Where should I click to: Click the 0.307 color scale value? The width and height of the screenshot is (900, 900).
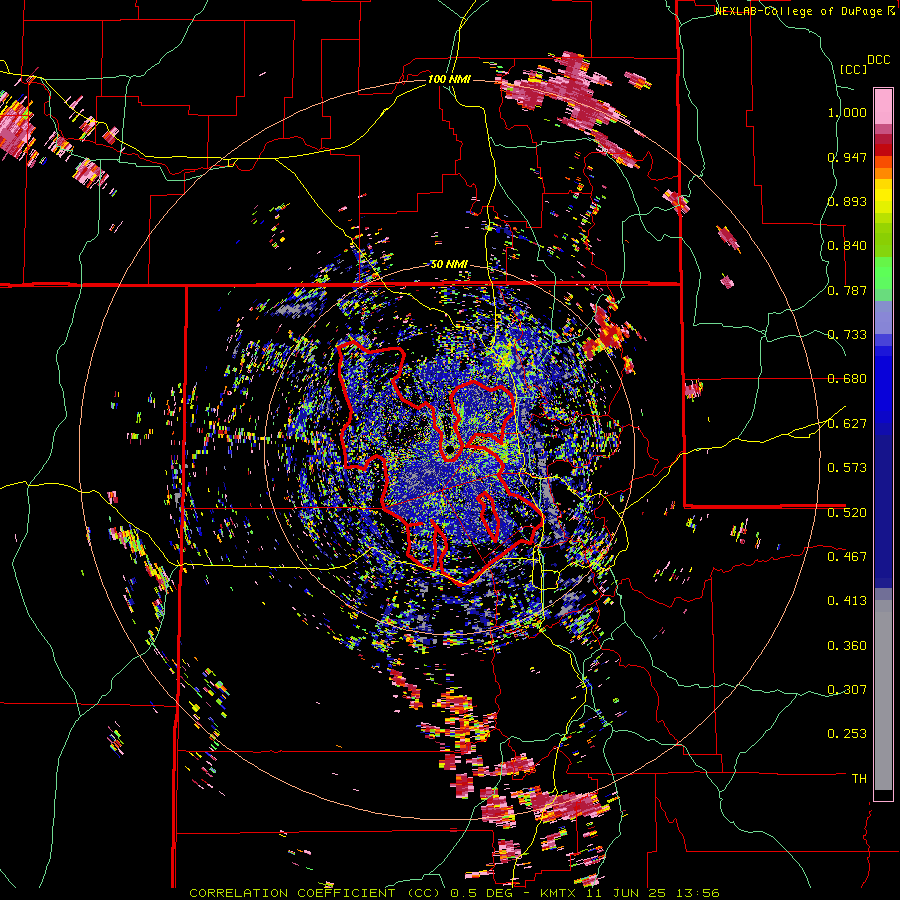847,690
